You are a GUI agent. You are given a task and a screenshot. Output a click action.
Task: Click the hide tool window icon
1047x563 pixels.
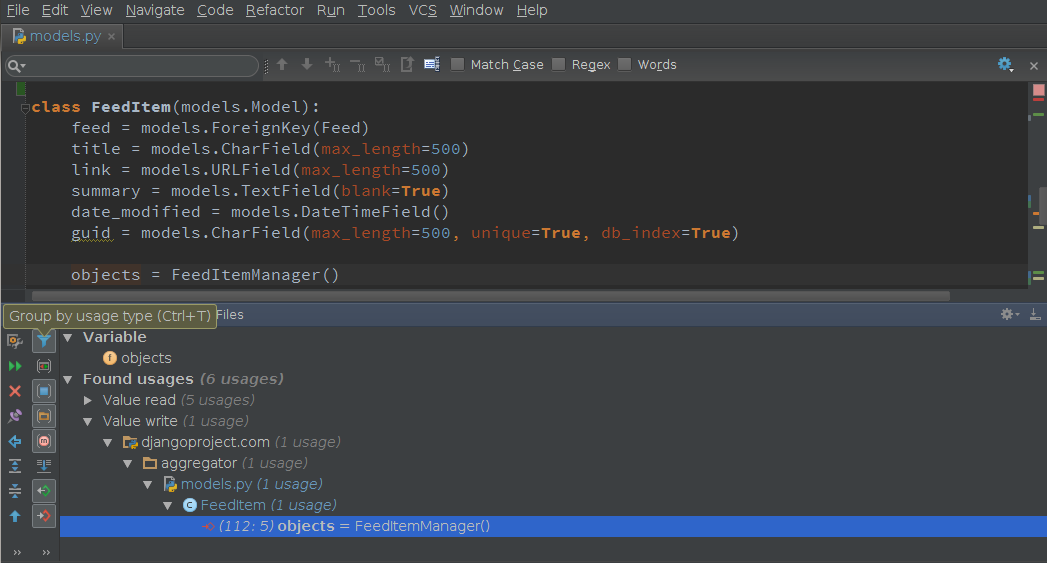(1034, 314)
